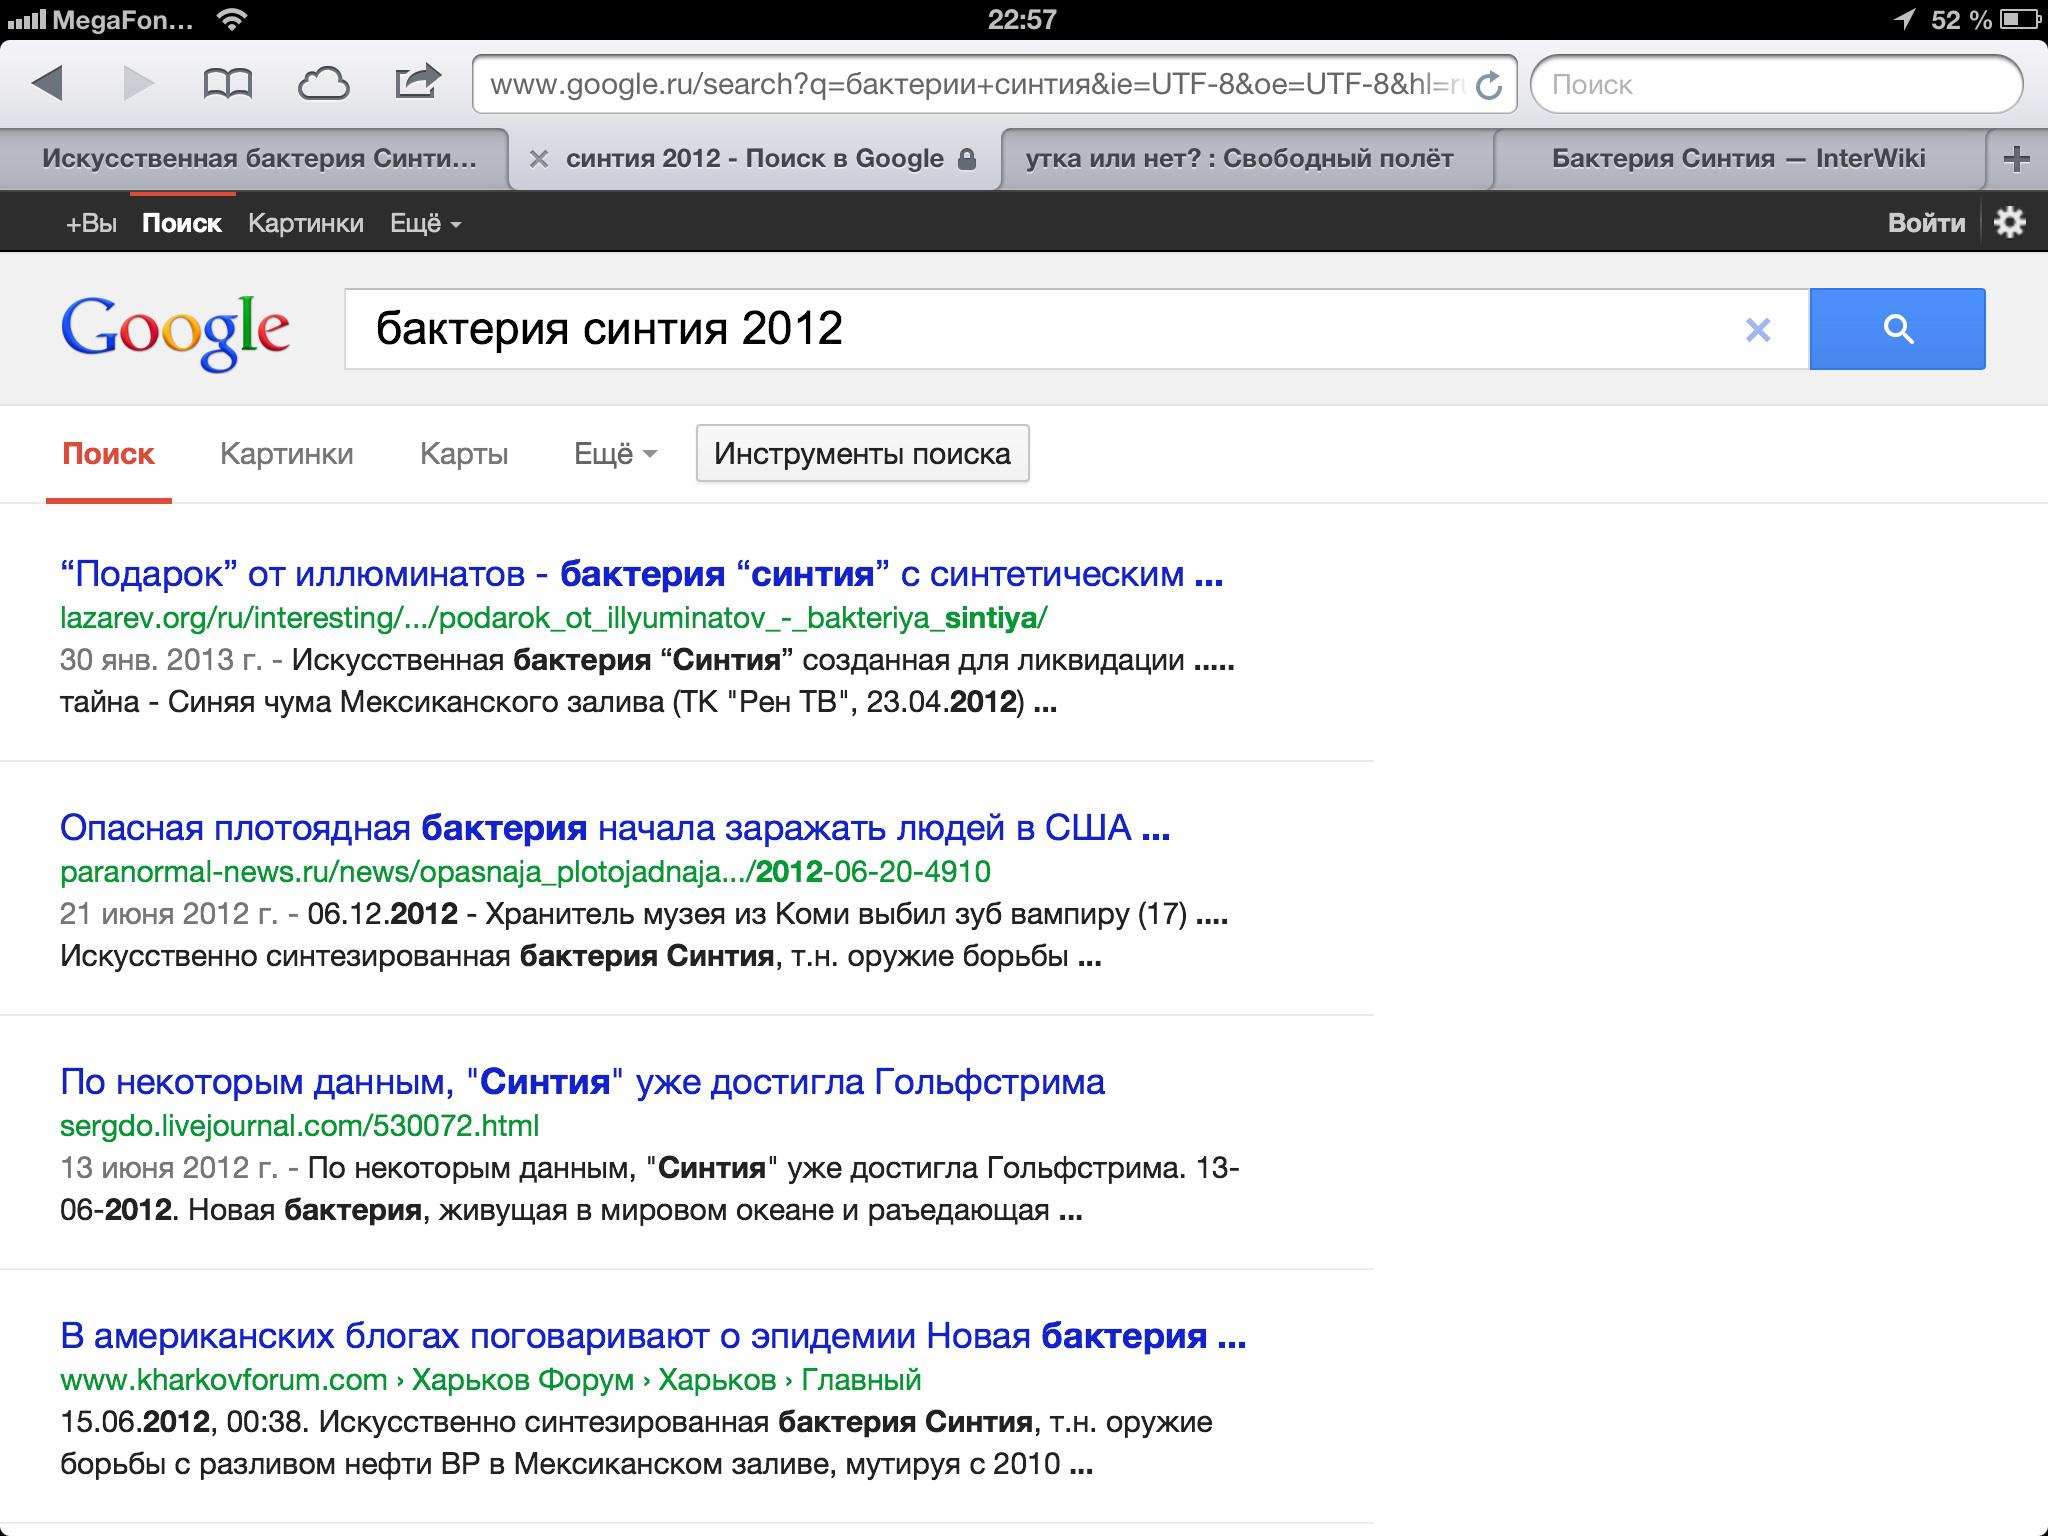
Task: Open the paranormal-news.ru green URL
Action: pyautogui.click(x=525, y=872)
